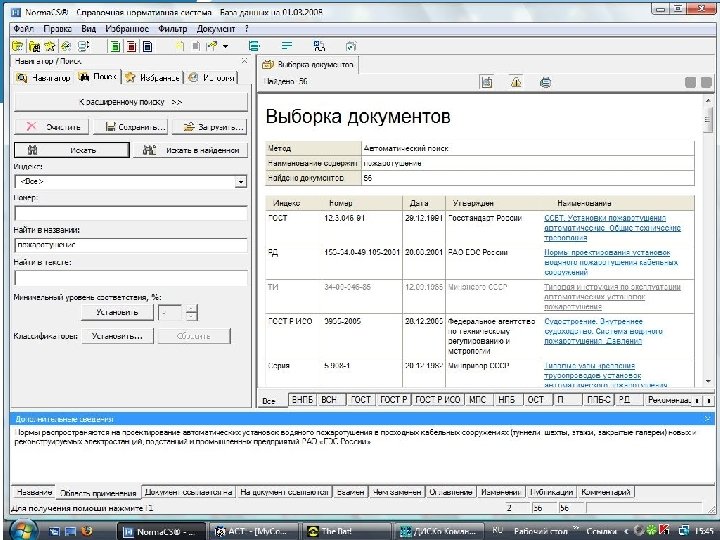The height and width of the screenshot is (540, 720).
Task: Click the blue text-lines toolbar icon
Action: [287, 46]
